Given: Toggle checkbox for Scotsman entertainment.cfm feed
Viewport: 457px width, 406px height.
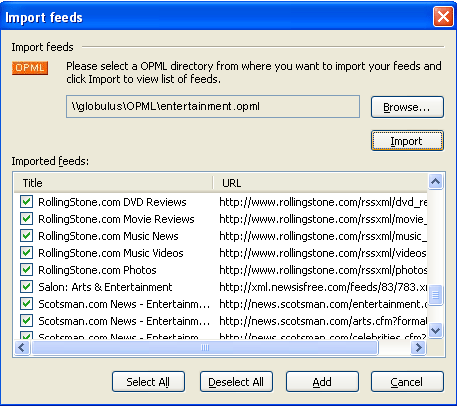Looking at the screenshot, I should pyautogui.click(x=26, y=304).
